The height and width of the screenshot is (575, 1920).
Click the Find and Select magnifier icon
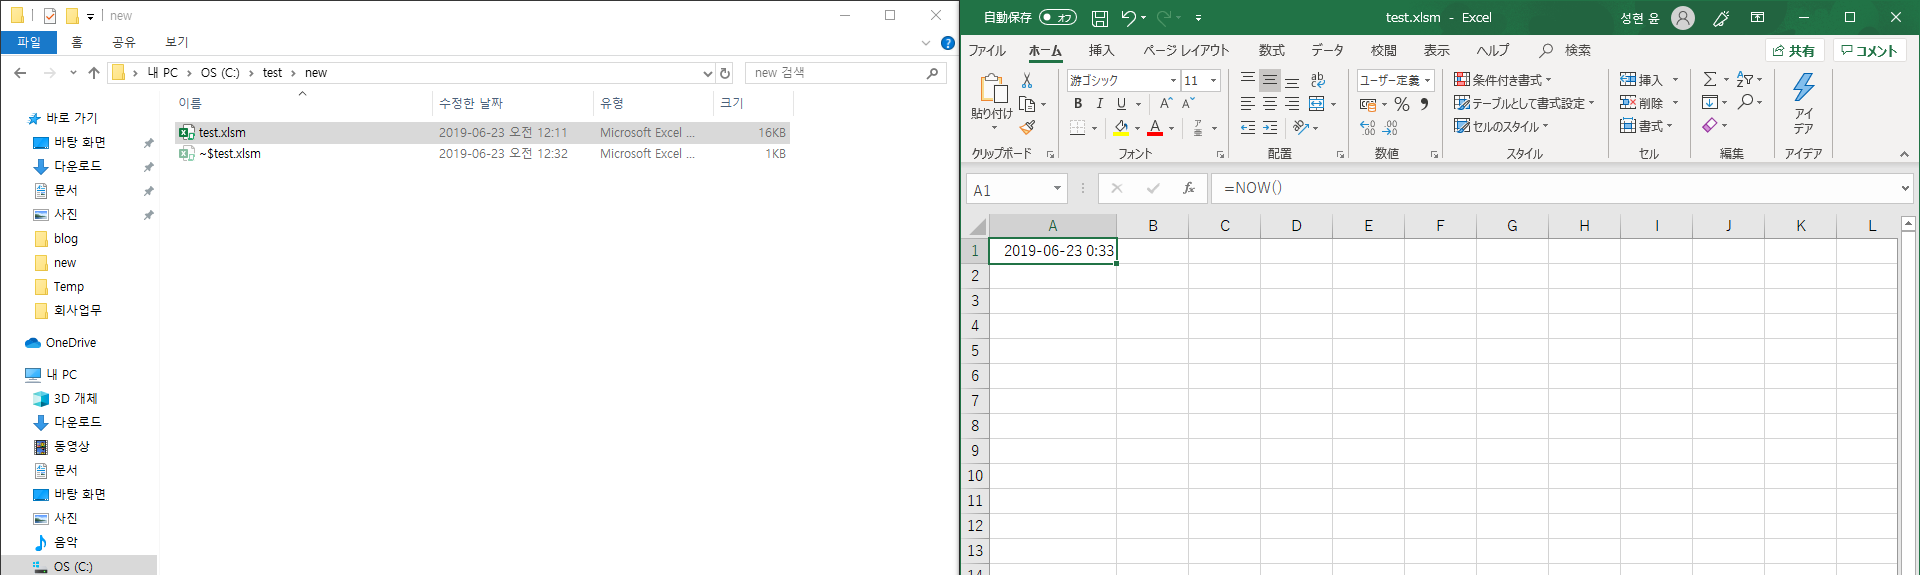click(1745, 102)
